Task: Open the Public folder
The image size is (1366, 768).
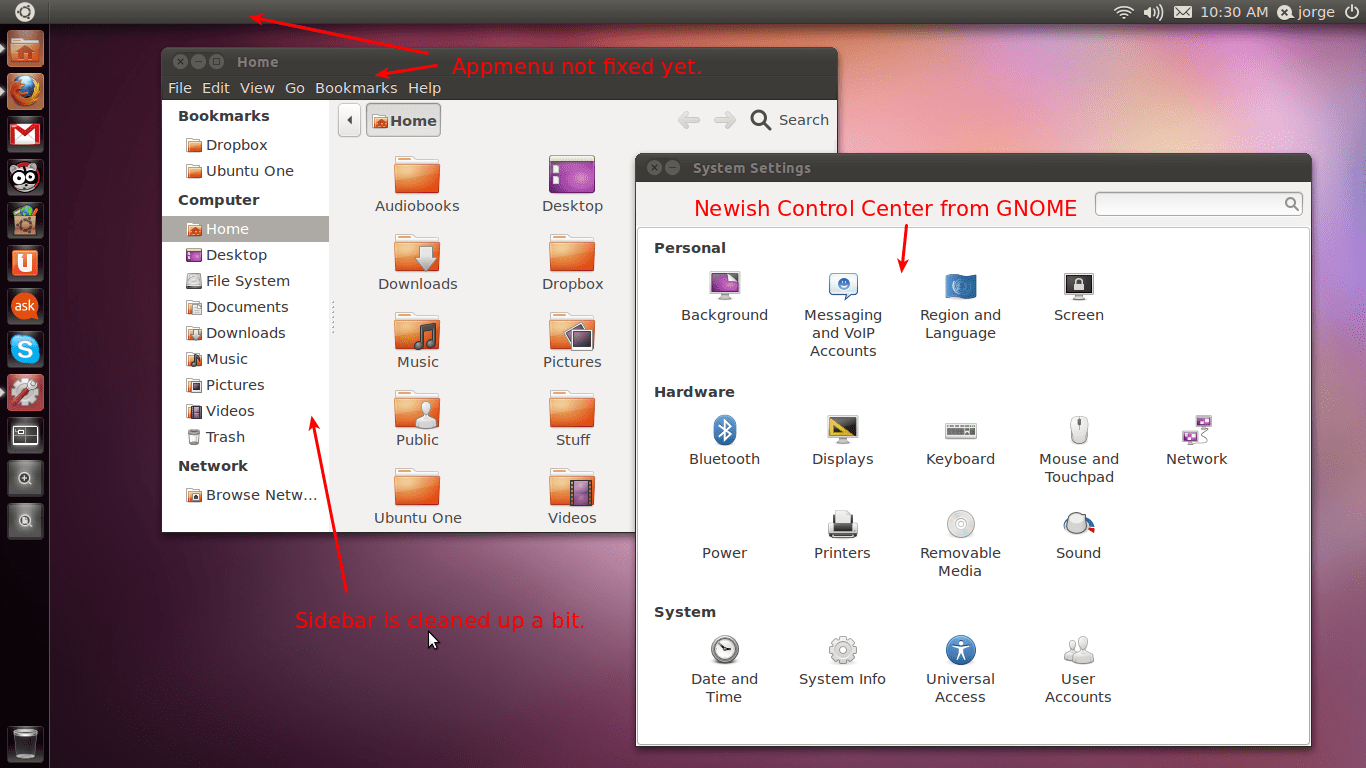Action: [x=417, y=419]
